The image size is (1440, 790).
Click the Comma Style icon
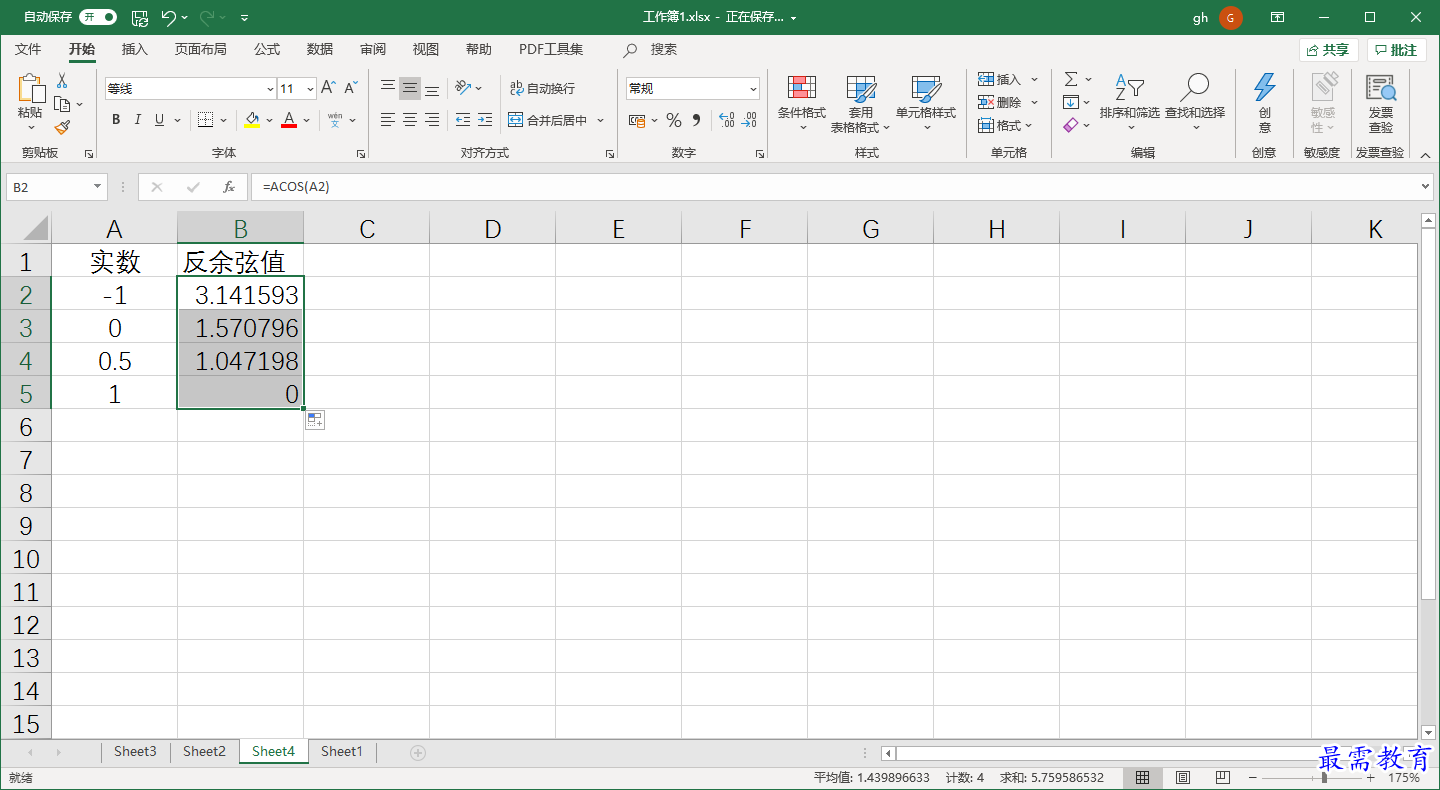[x=697, y=120]
